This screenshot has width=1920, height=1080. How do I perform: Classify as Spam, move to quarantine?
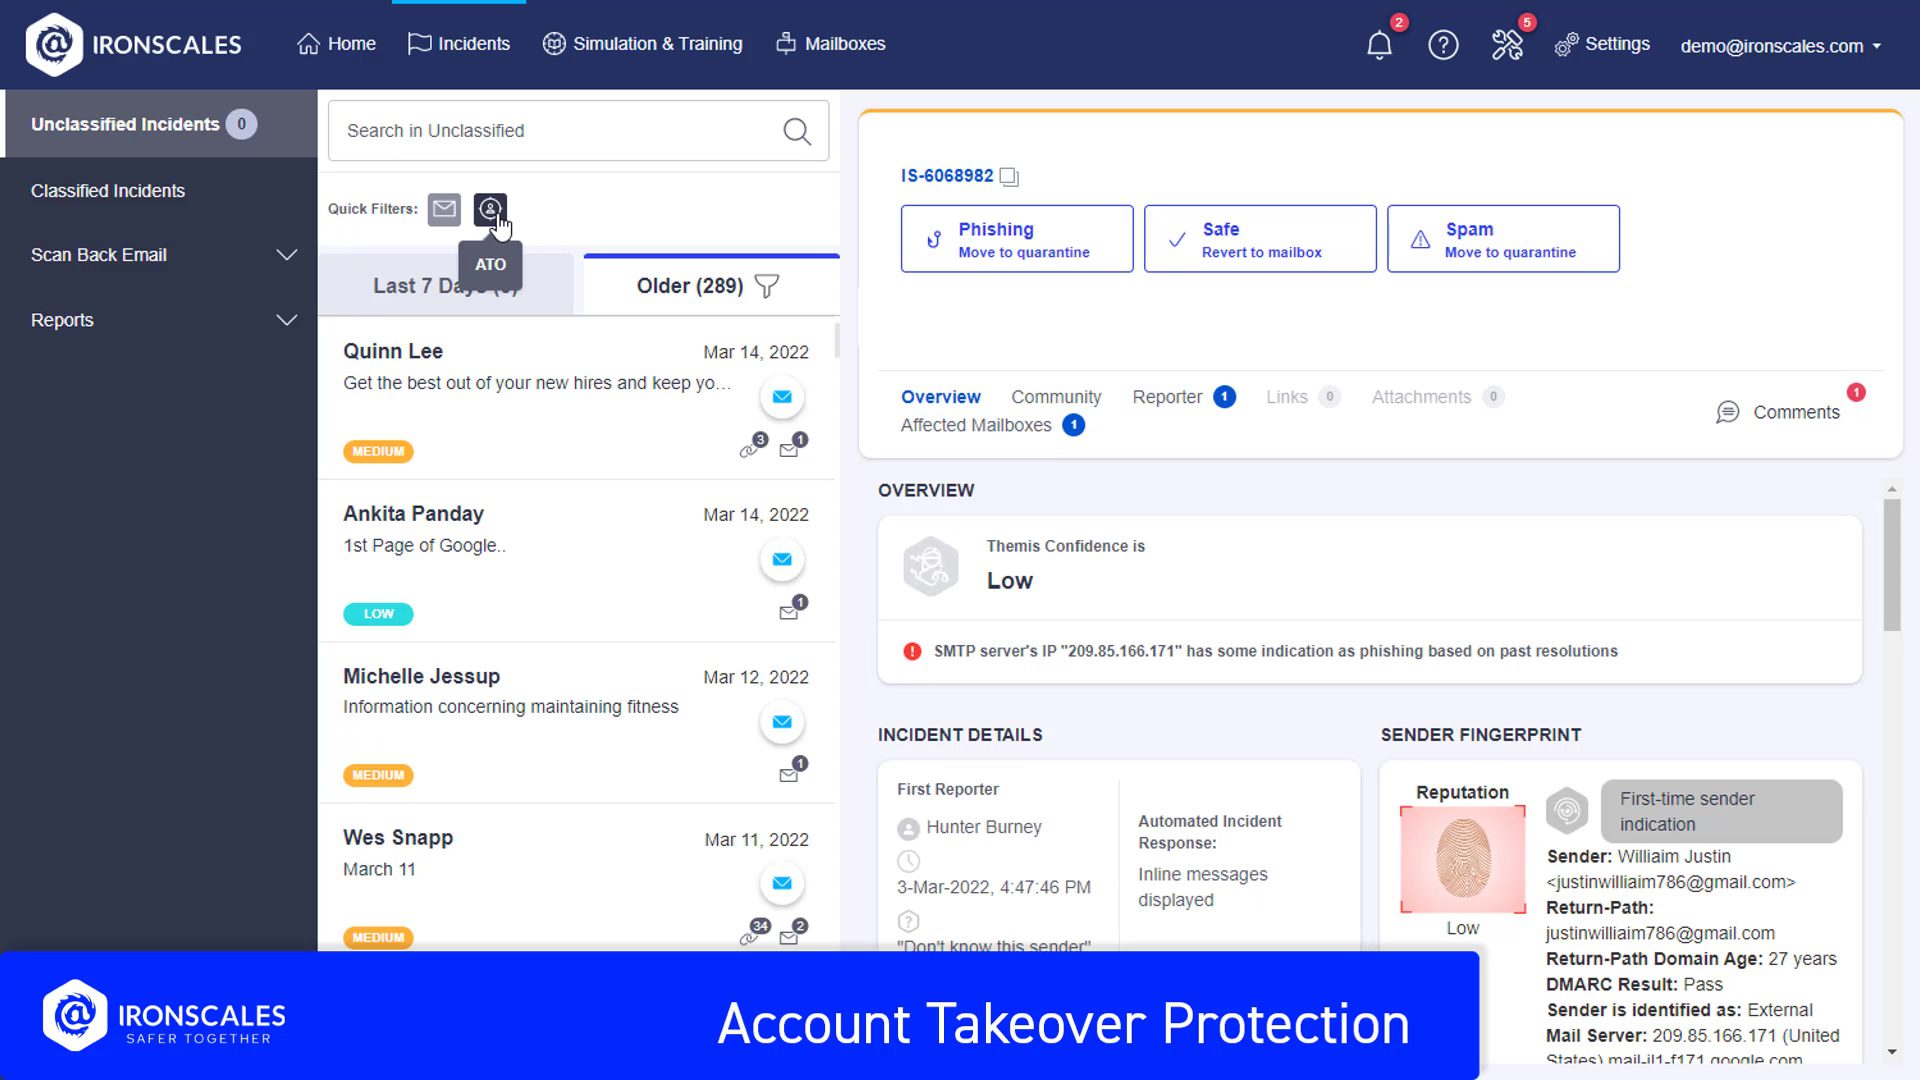click(1503, 239)
